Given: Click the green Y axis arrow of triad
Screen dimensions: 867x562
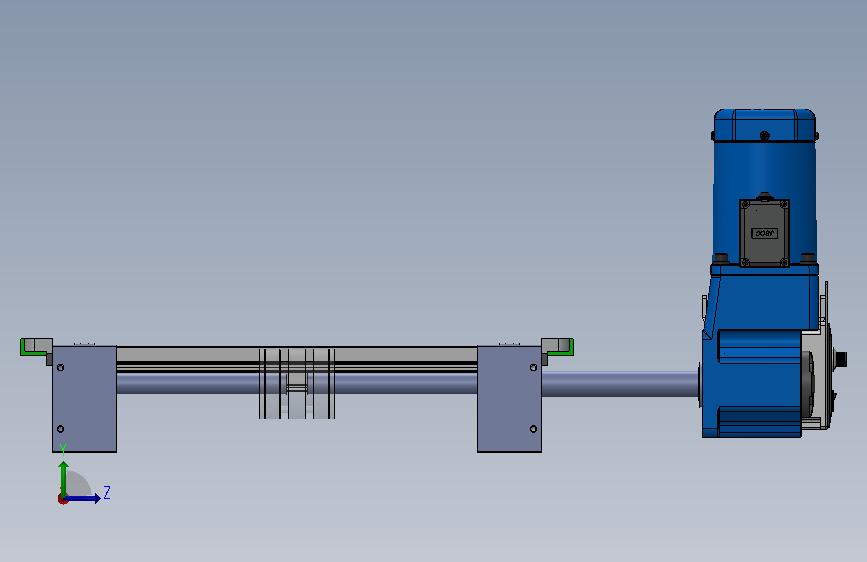Looking at the screenshot, I should (x=64, y=478).
